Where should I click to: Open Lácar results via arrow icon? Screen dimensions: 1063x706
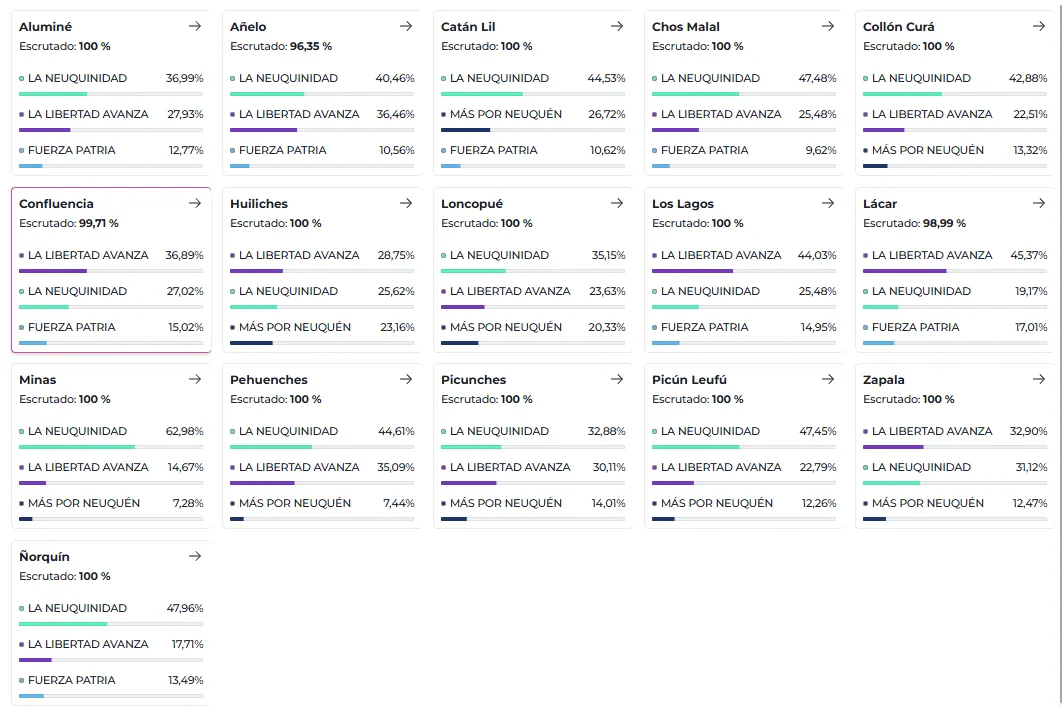pyautogui.click(x=1039, y=203)
